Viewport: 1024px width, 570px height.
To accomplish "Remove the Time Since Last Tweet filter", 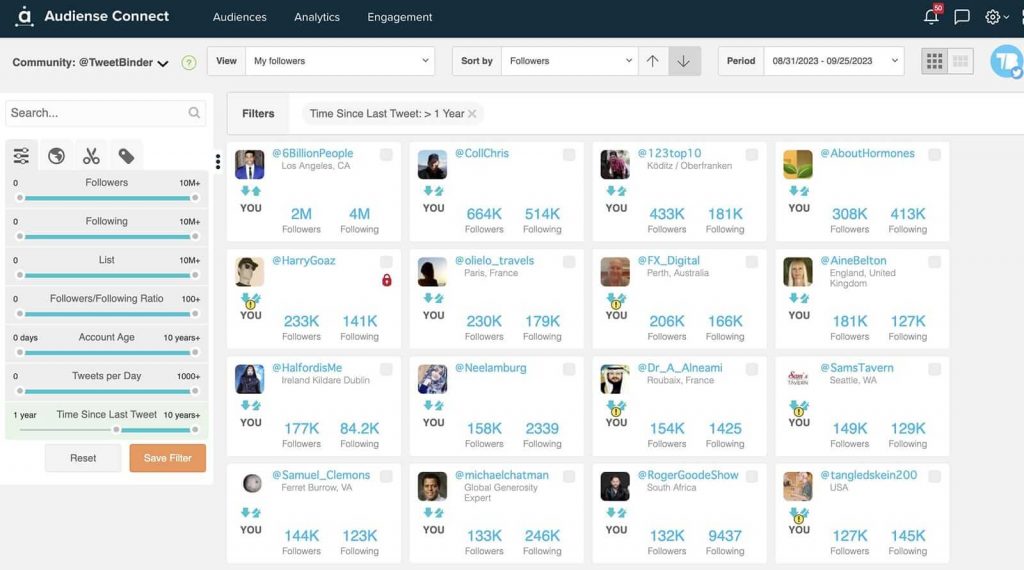I will (x=472, y=114).
